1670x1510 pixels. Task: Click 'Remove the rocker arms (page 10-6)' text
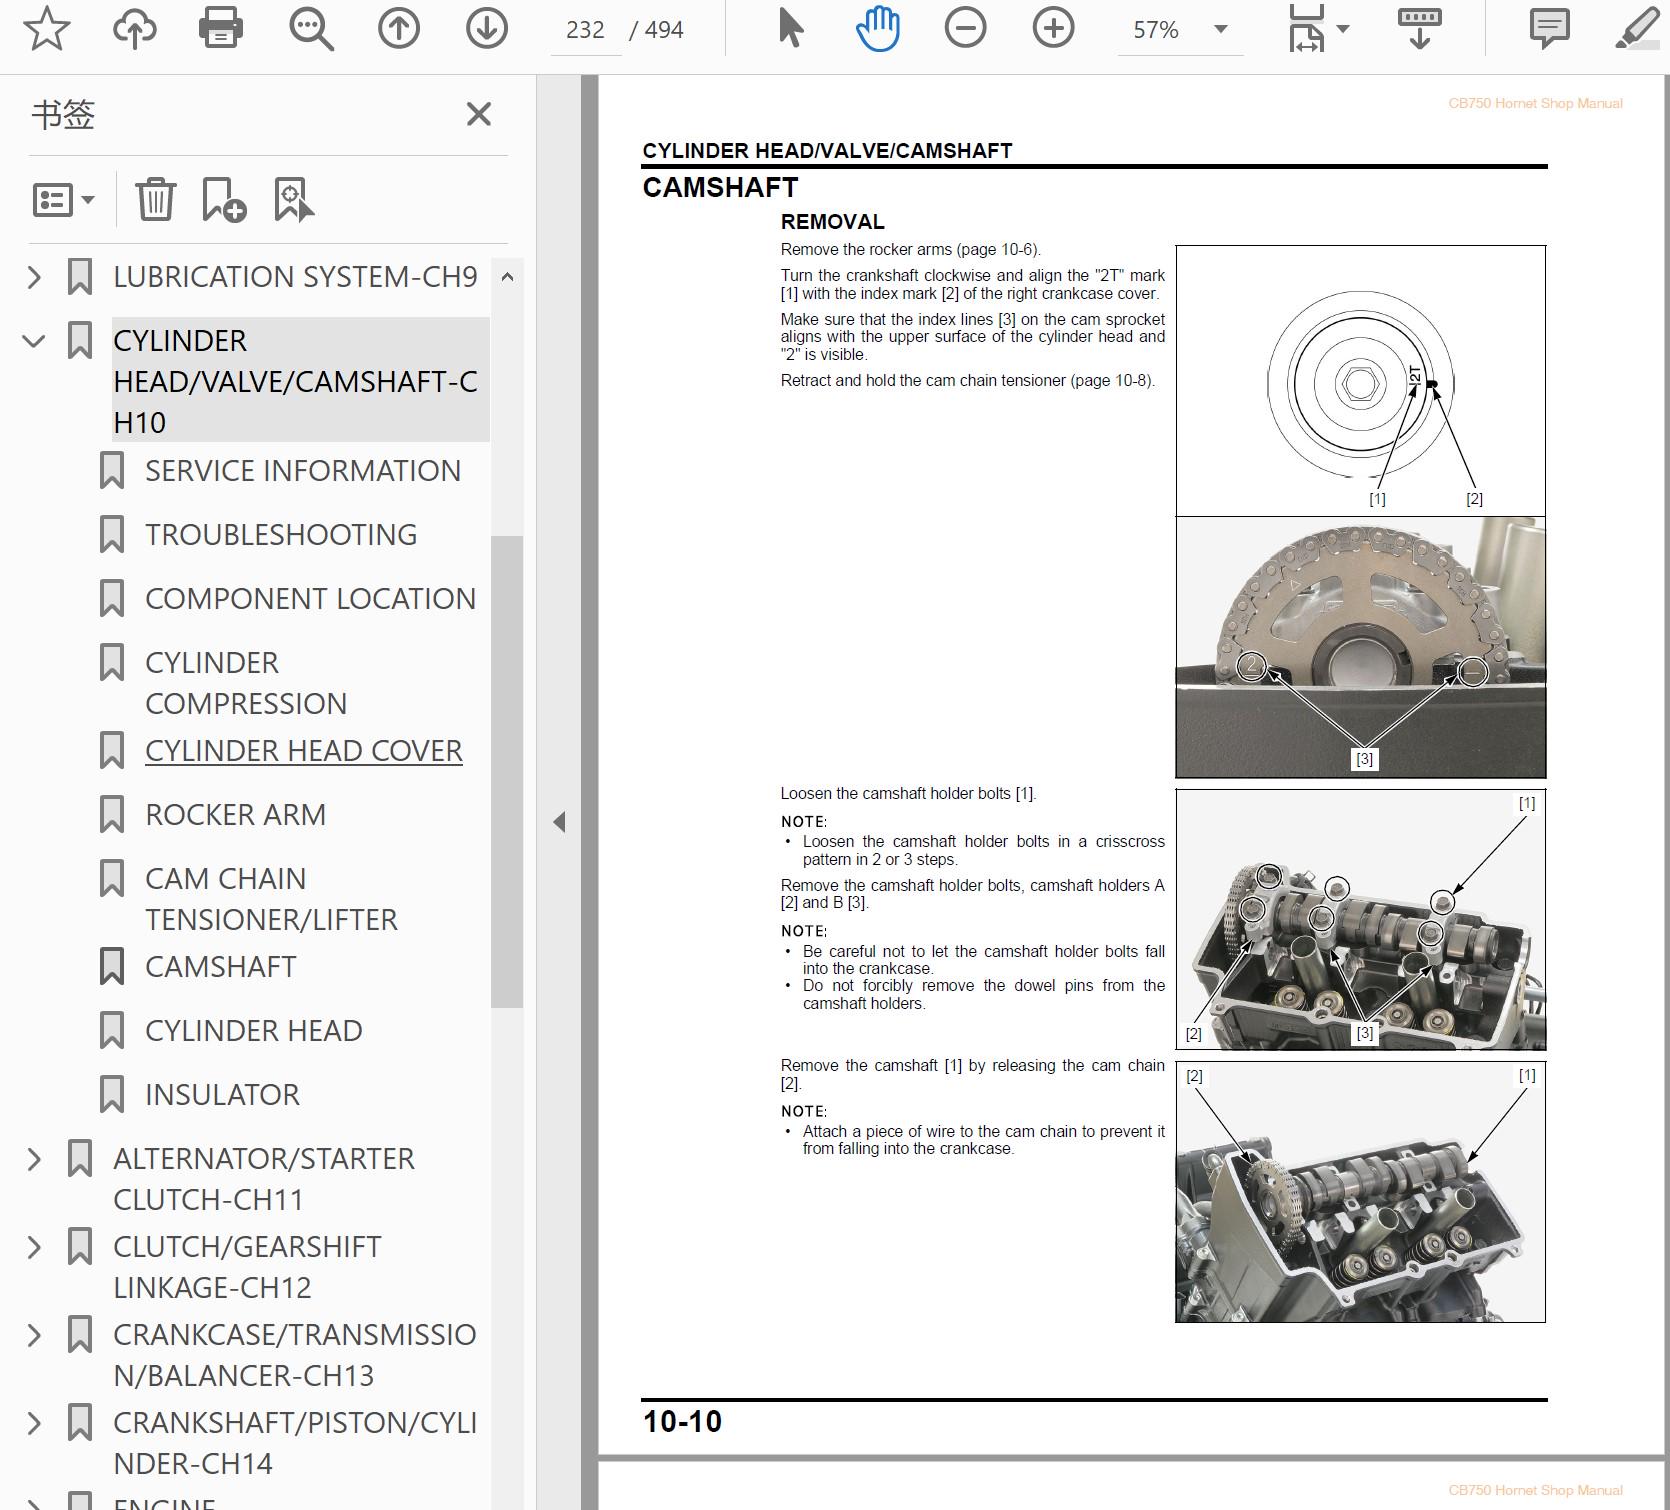(x=910, y=249)
